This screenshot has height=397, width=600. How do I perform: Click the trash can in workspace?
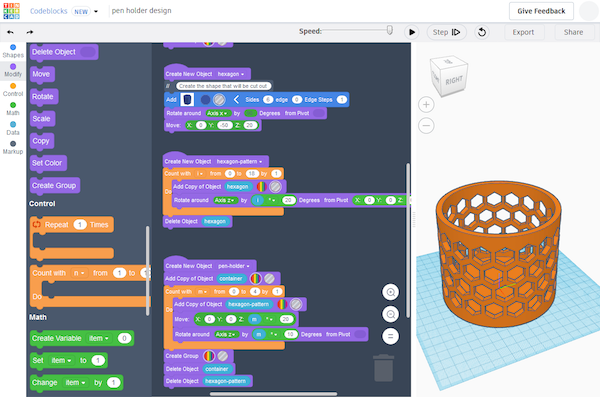pyautogui.click(x=383, y=368)
